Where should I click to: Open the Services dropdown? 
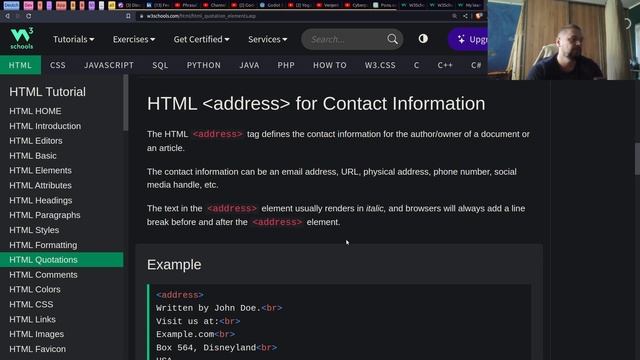tap(267, 39)
